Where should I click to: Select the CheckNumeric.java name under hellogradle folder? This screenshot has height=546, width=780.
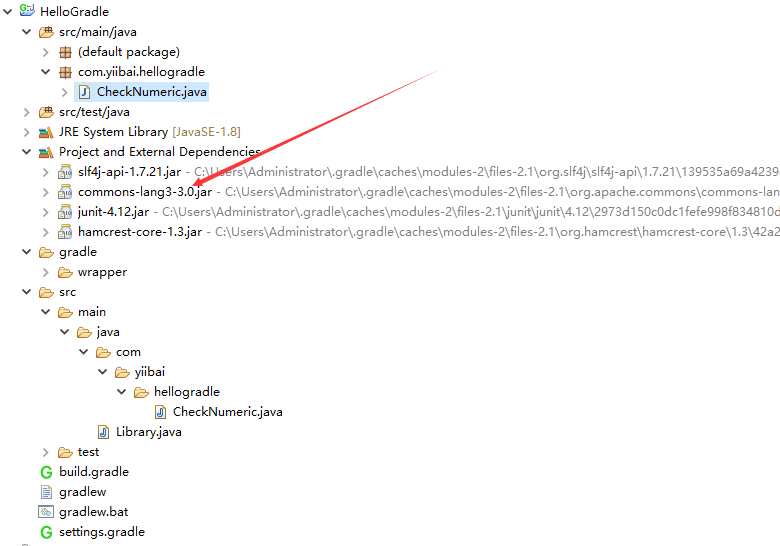coord(227,412)
